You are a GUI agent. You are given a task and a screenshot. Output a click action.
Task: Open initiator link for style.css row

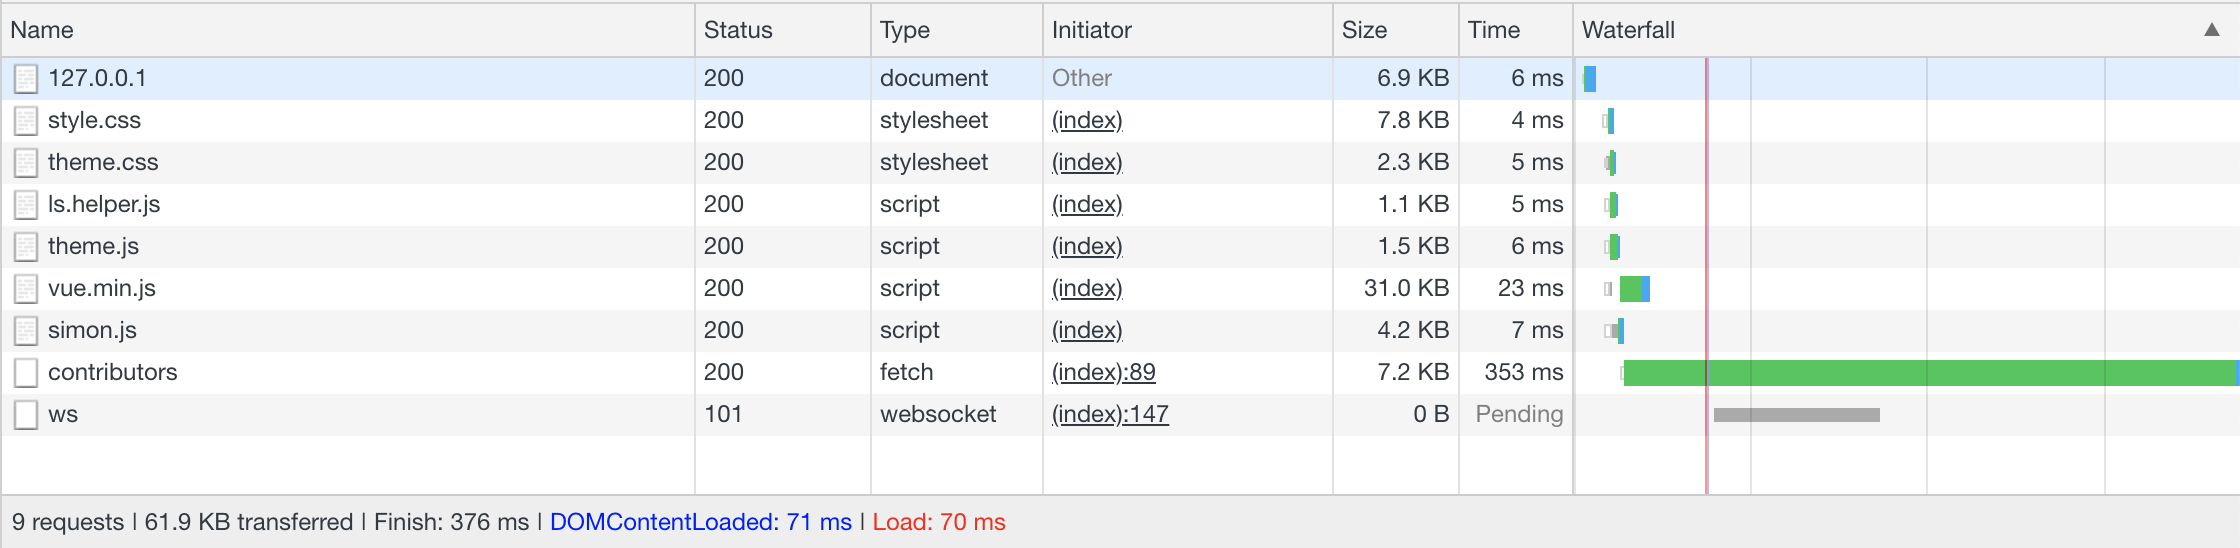tap(1087, 120)
